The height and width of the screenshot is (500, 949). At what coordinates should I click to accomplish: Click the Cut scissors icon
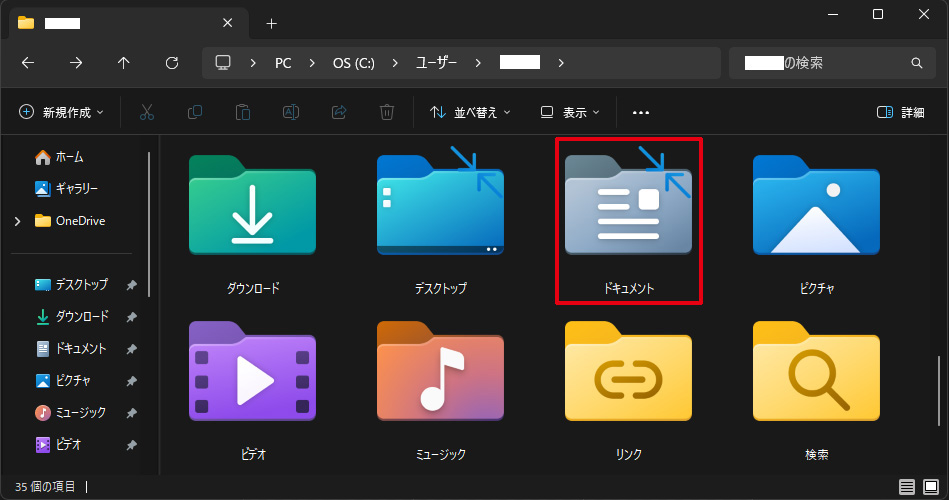click(146, 112)
